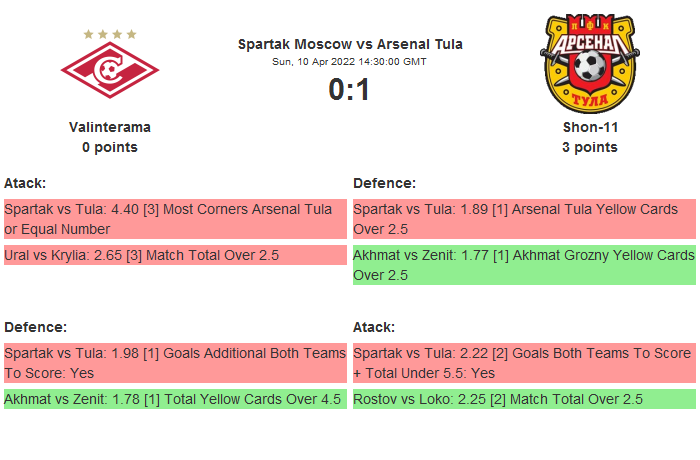Click the Arsenal Tula crest logo
This screenshot has height=460, width=700.
point(589,62)
